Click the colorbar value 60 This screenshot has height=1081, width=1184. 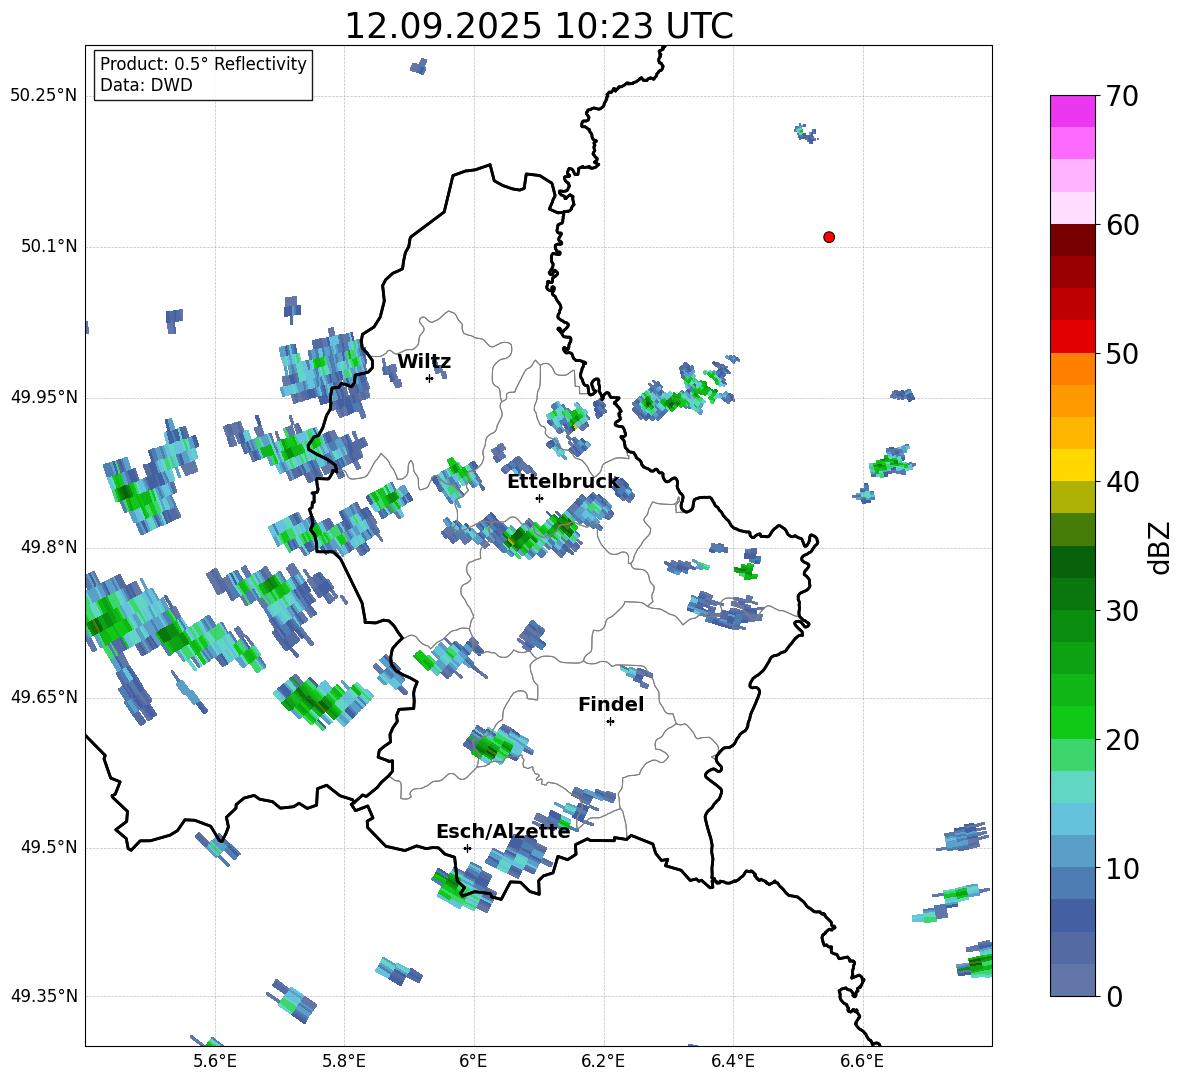click(1122, 225)
